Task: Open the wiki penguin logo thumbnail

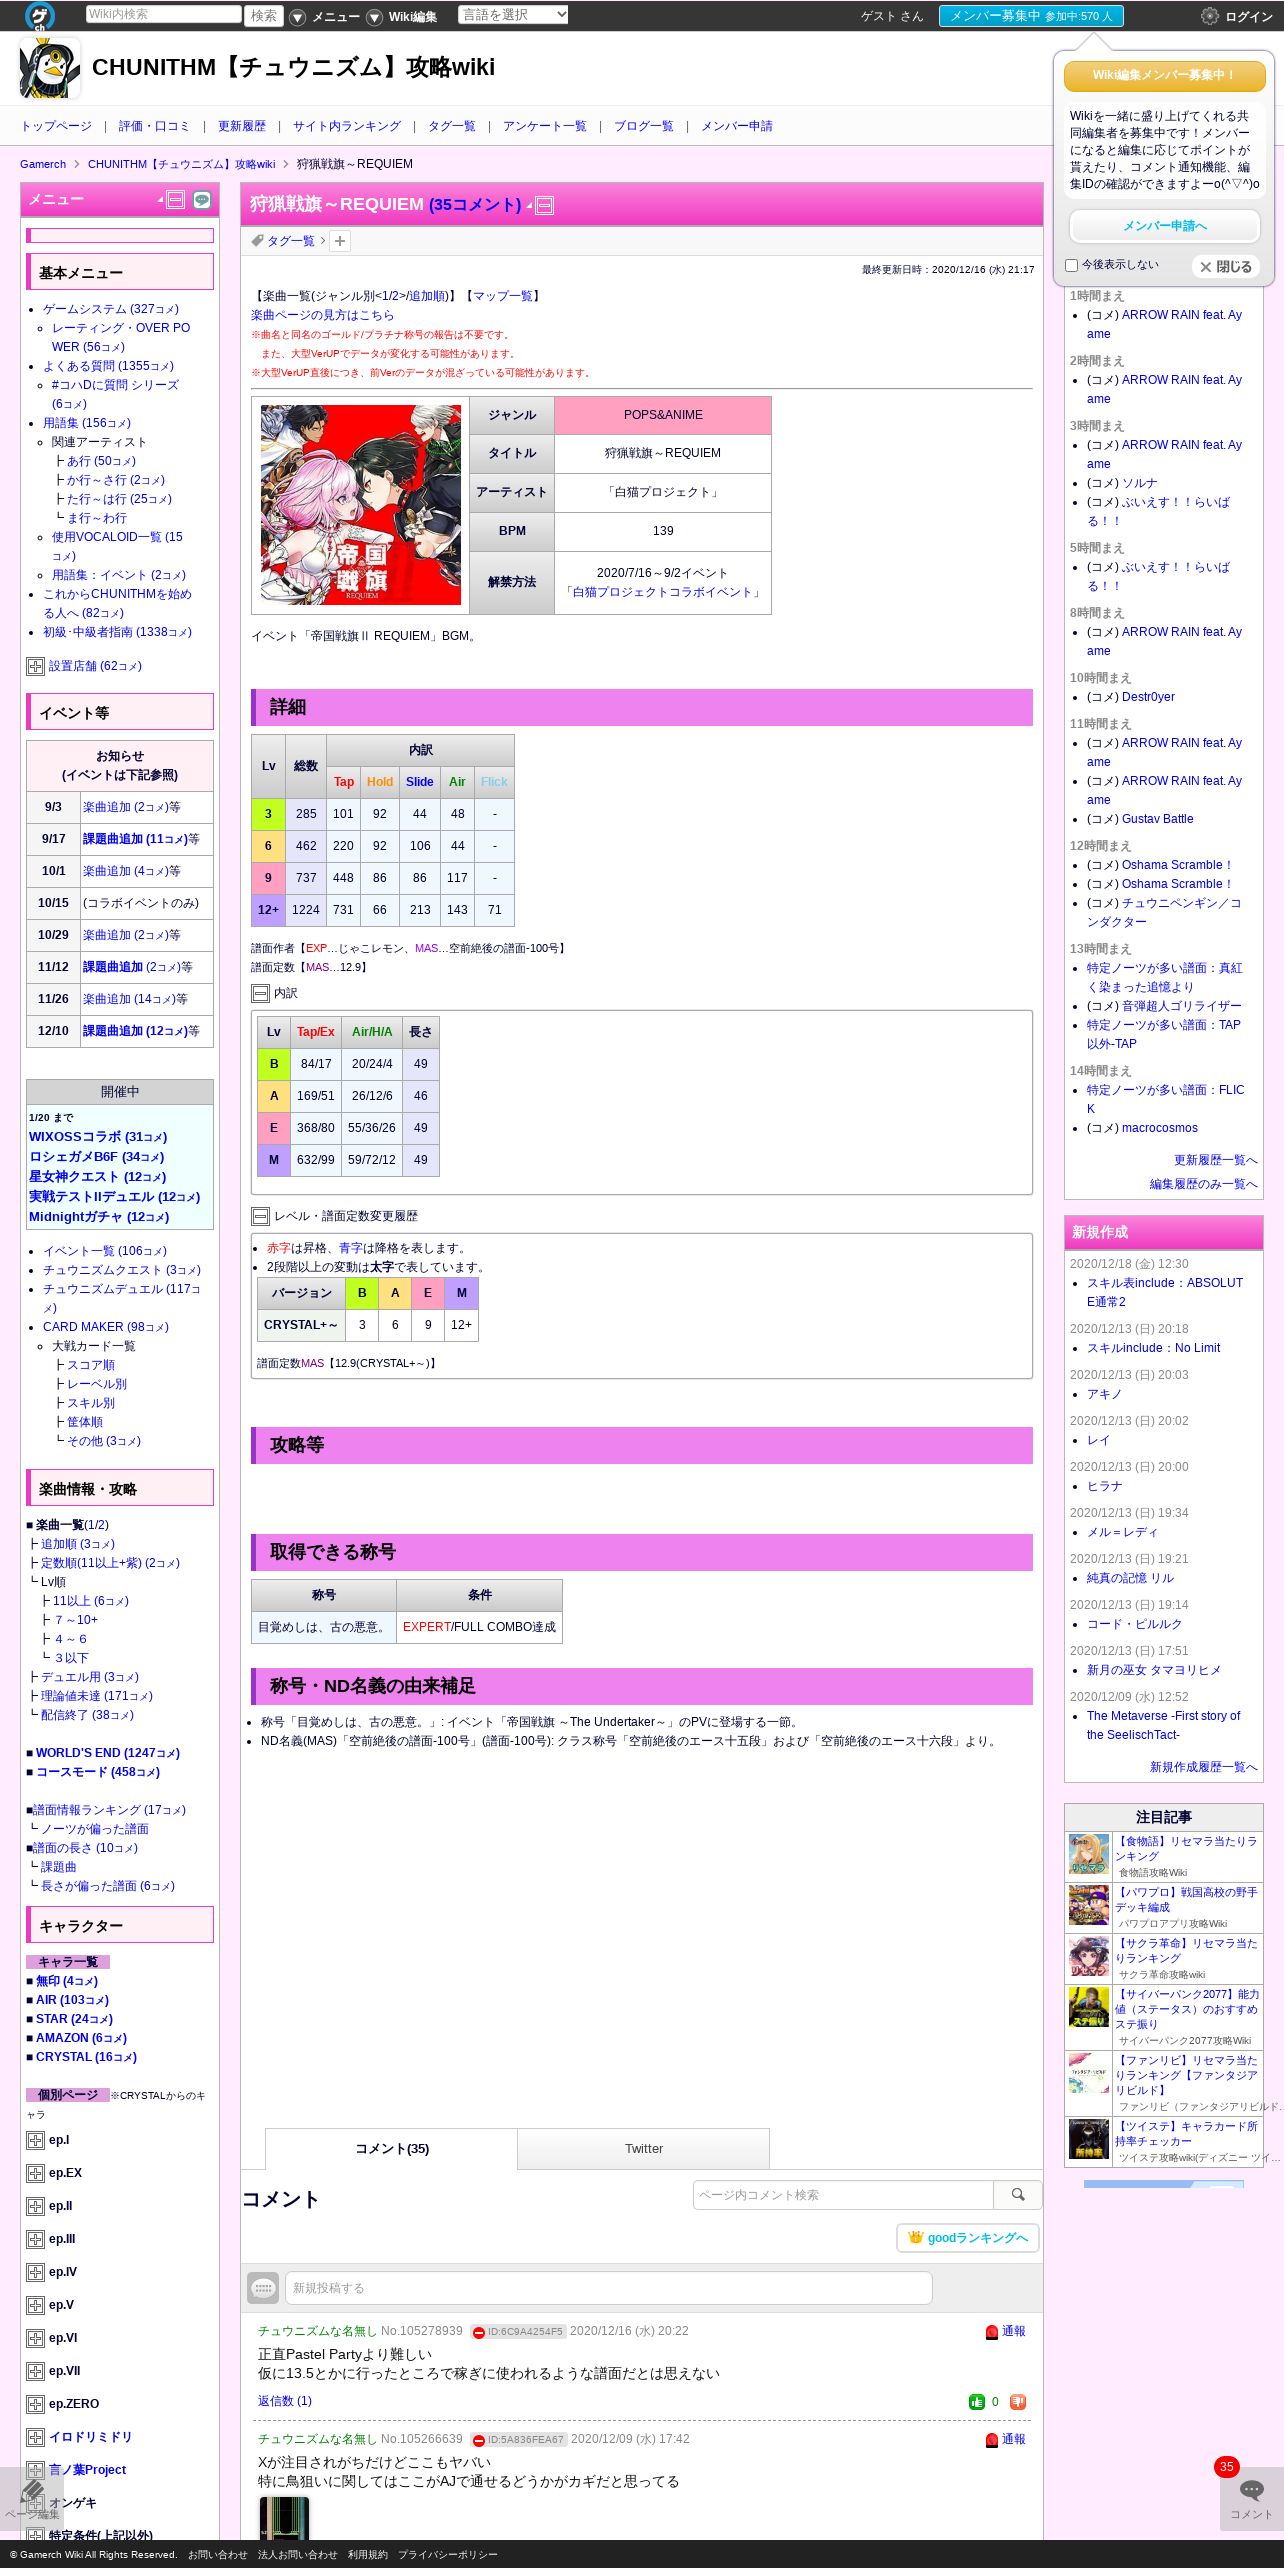Action: [x=50, y=68]
